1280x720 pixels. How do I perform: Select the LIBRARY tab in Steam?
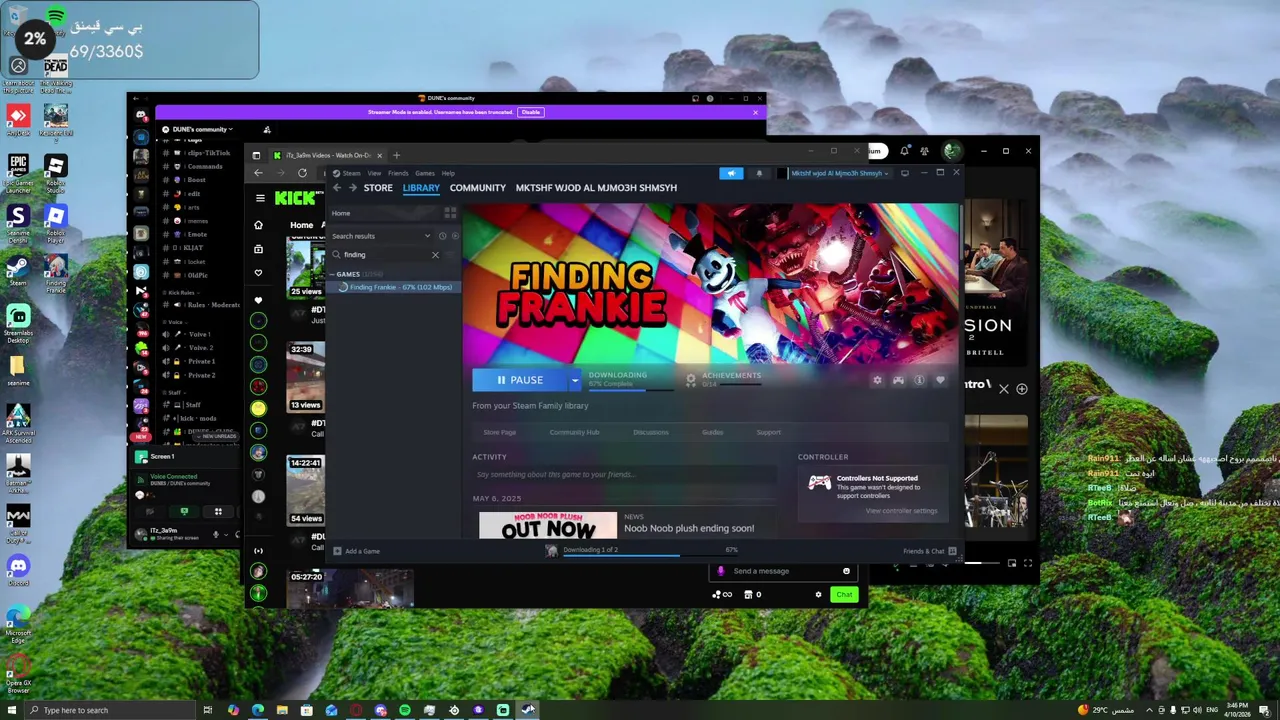pyautogui.click(x=421, y=188)
